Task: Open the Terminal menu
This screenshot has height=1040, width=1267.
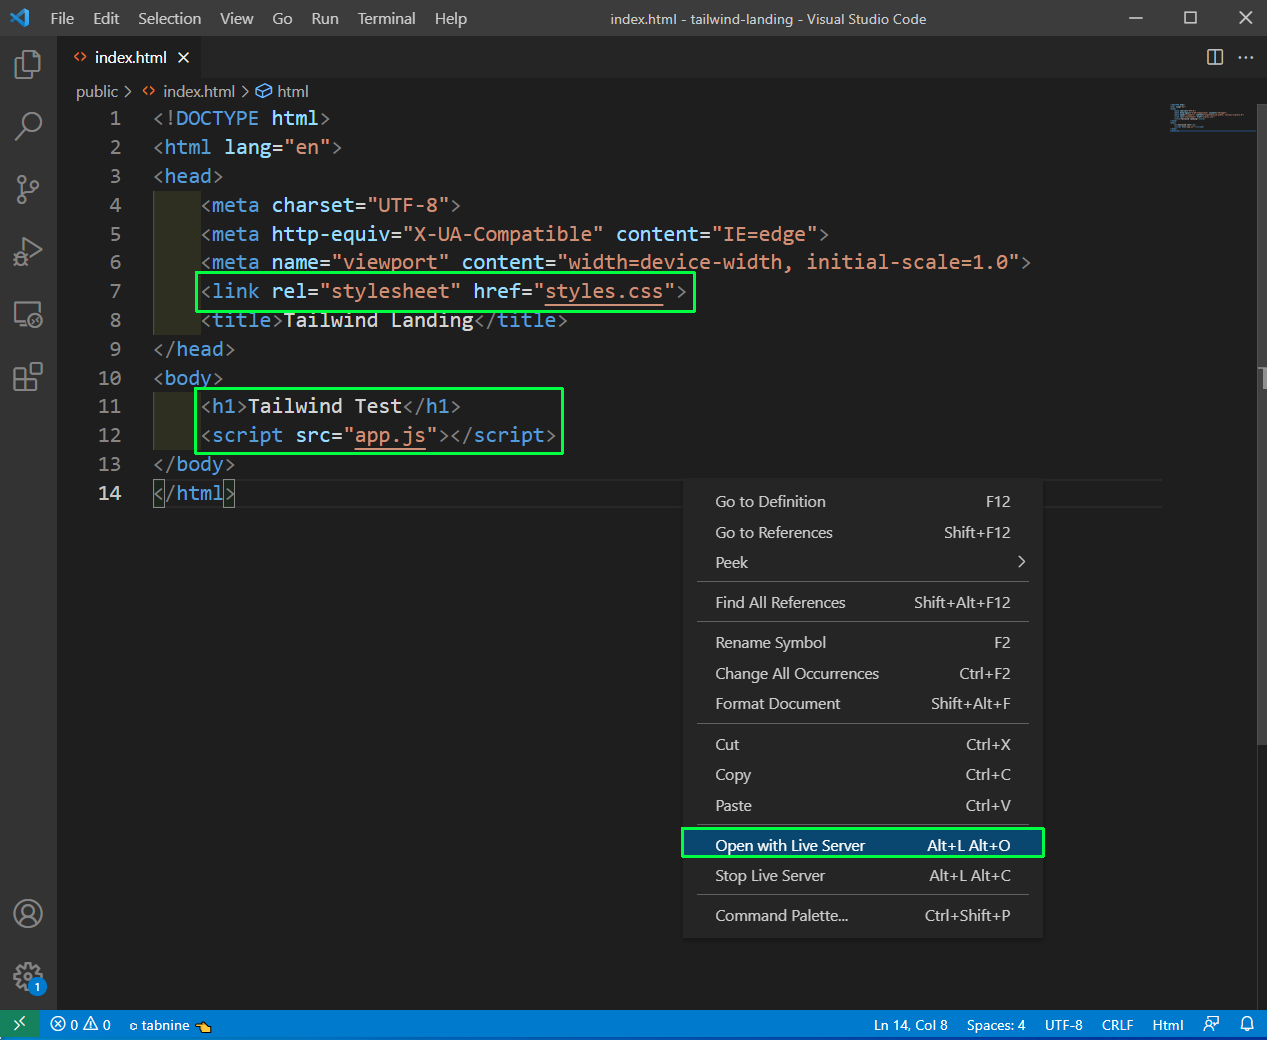Action: tap(387, 18)
